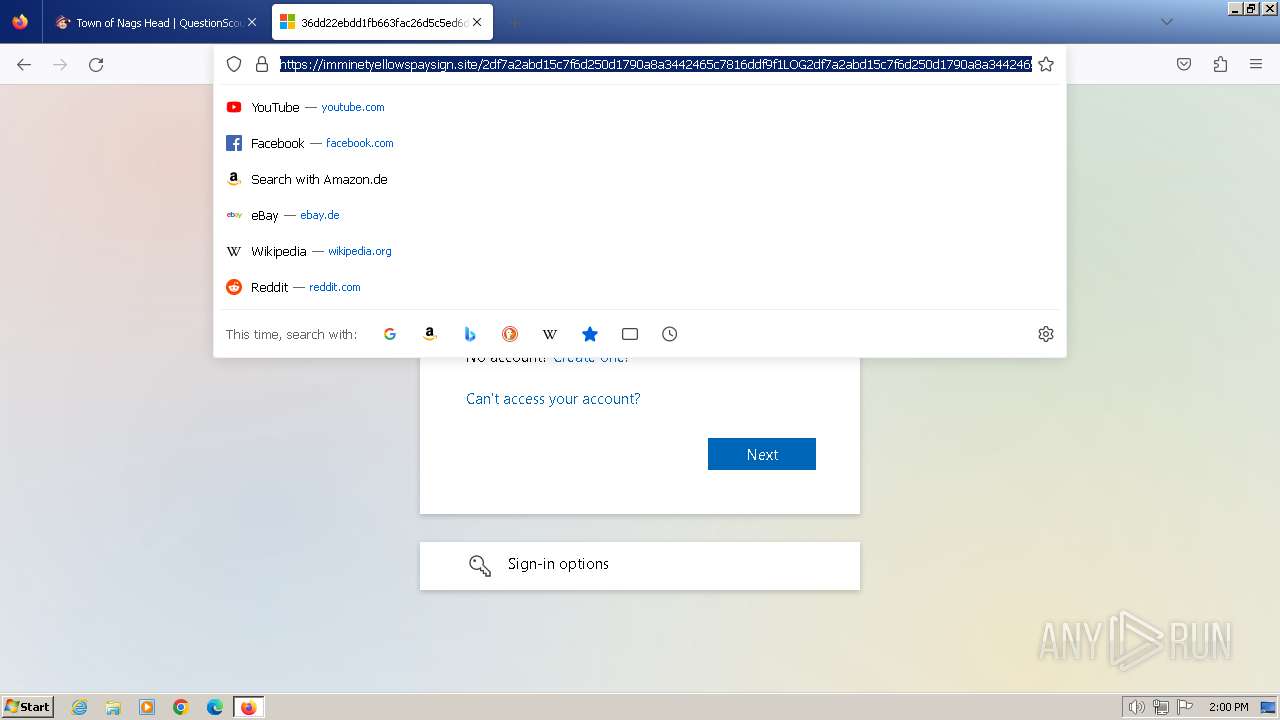Select Search with Amazon.de suggestion

pos(640,179)
